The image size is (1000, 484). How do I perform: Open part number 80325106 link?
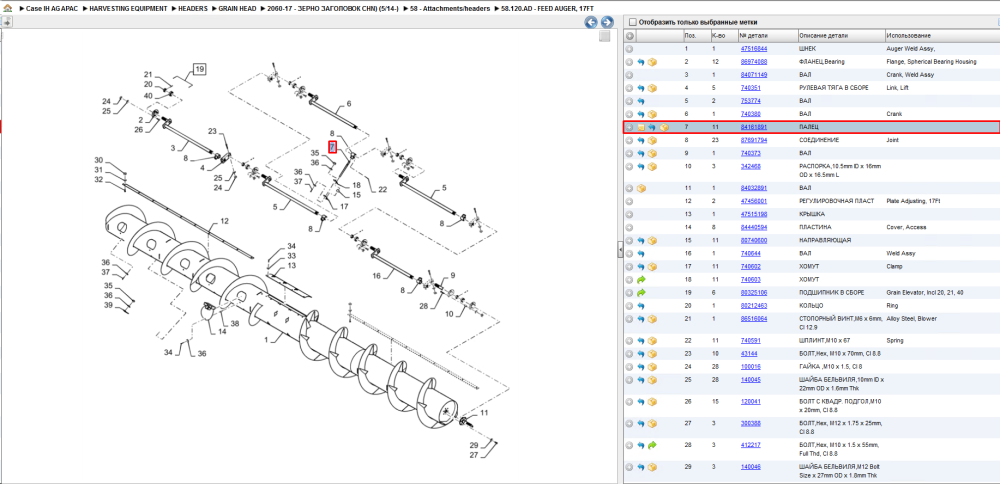tap(754, 293)
